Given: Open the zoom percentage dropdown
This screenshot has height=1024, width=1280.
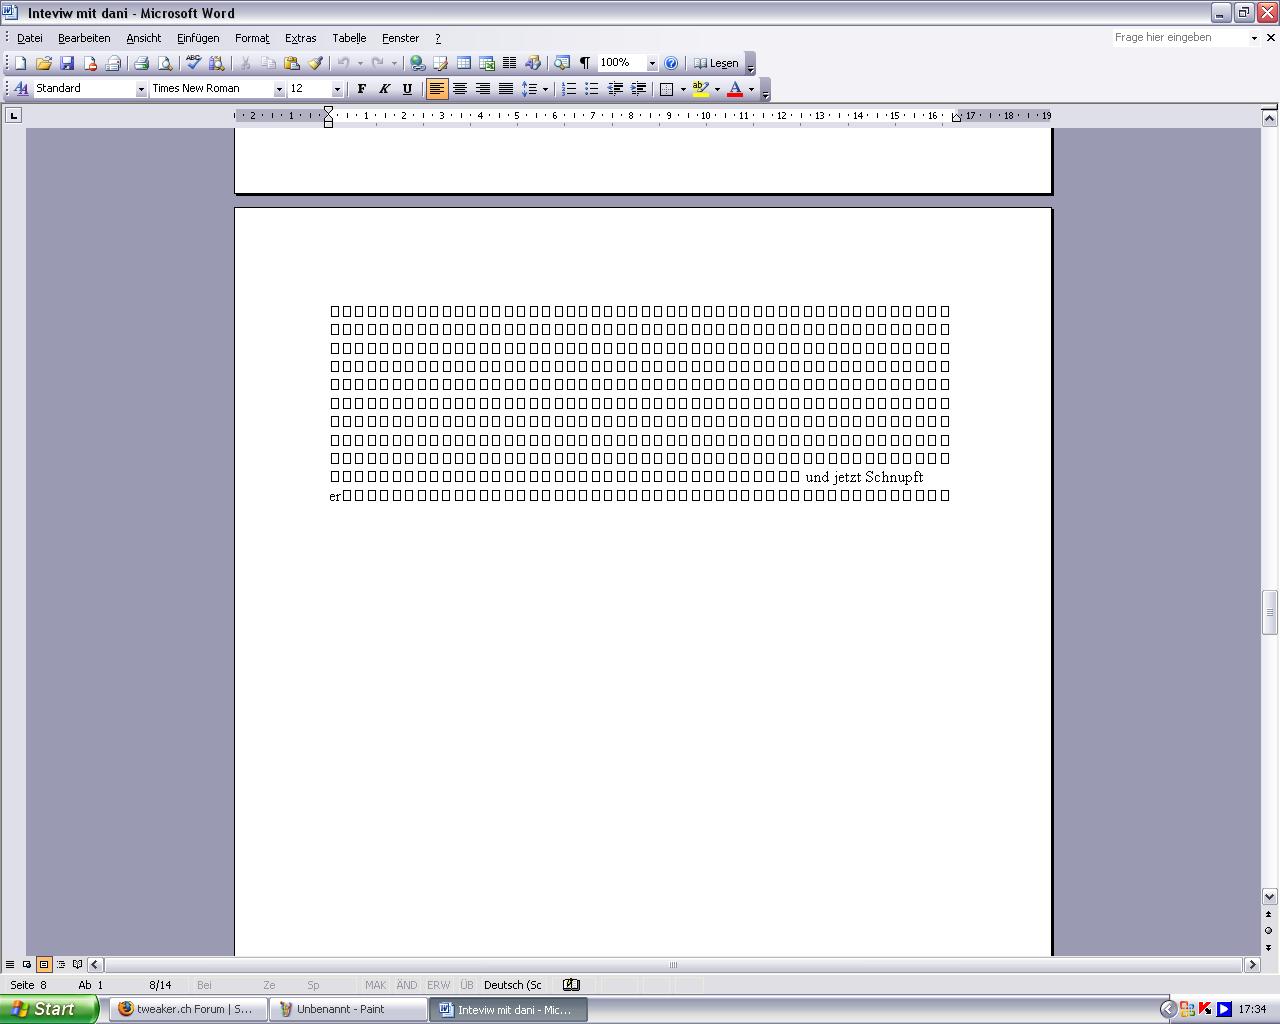Looking at the screenshot, I should click(652, 63).
